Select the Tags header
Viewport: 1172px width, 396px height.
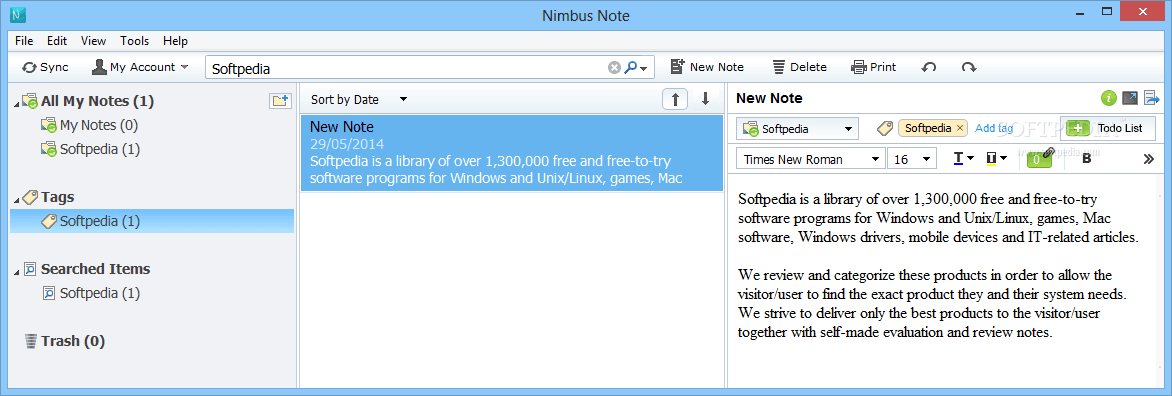click(58, 197)
